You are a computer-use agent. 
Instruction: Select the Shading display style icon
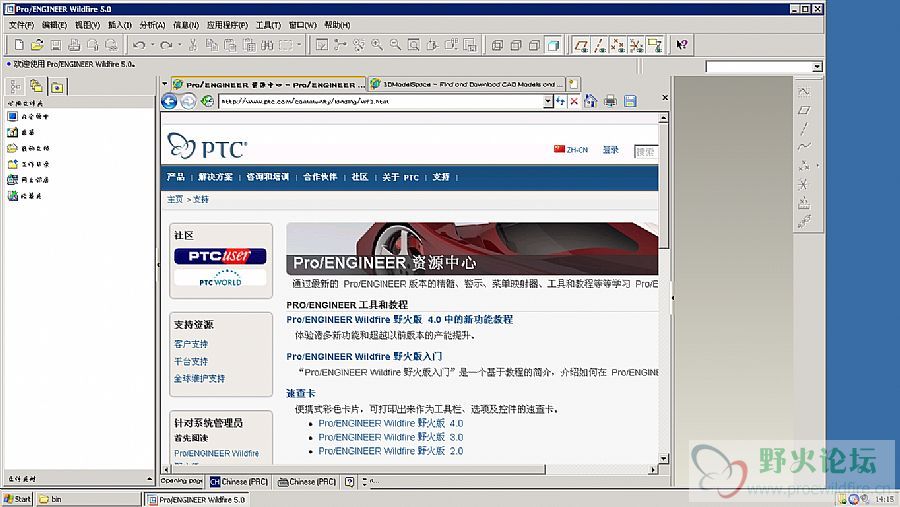[x=553, y=45]
